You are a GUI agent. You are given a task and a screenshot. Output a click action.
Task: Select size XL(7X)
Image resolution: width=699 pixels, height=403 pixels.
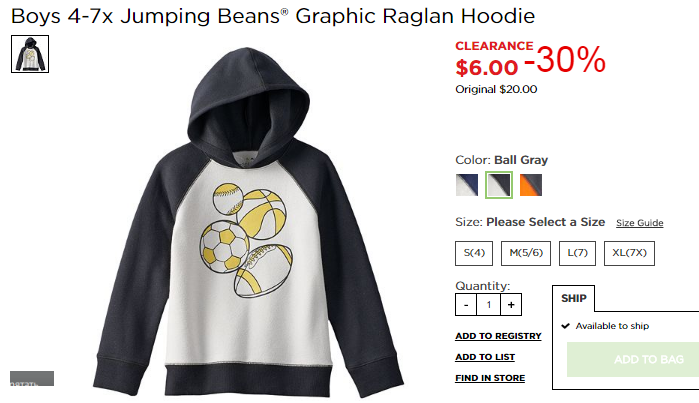(629, 253)
